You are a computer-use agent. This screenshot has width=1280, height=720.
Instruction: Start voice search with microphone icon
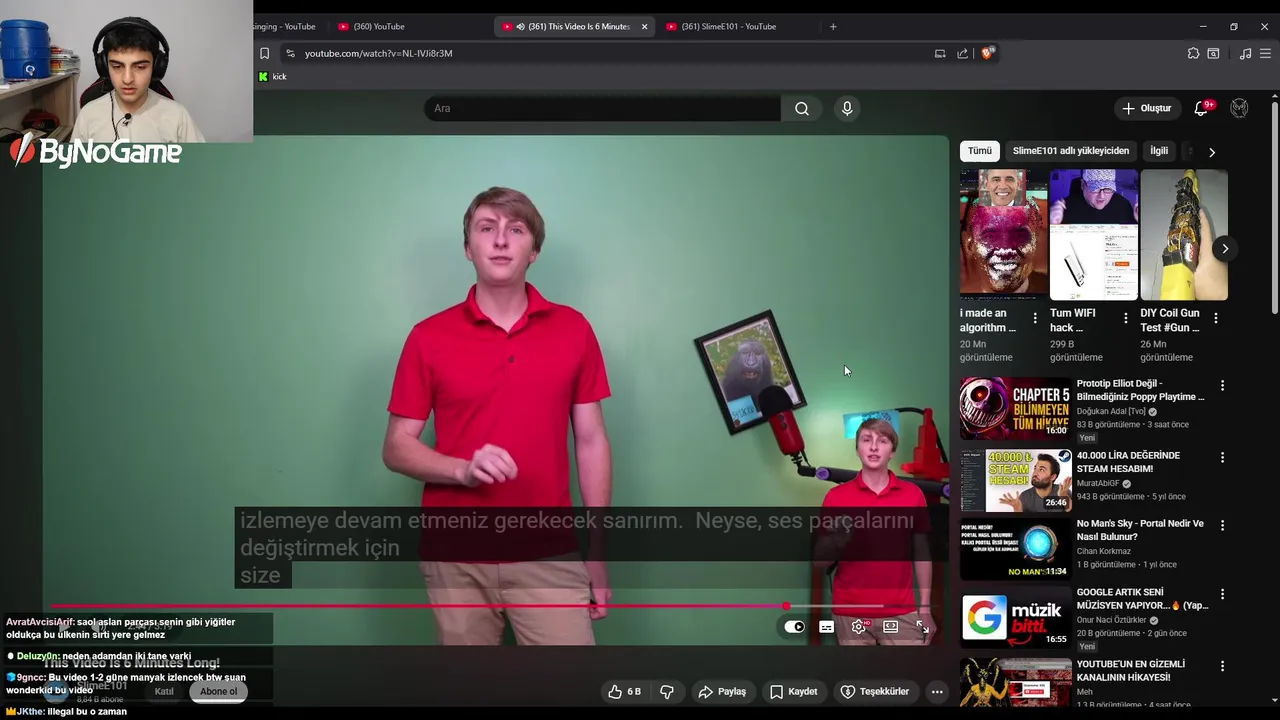point(847,108)
